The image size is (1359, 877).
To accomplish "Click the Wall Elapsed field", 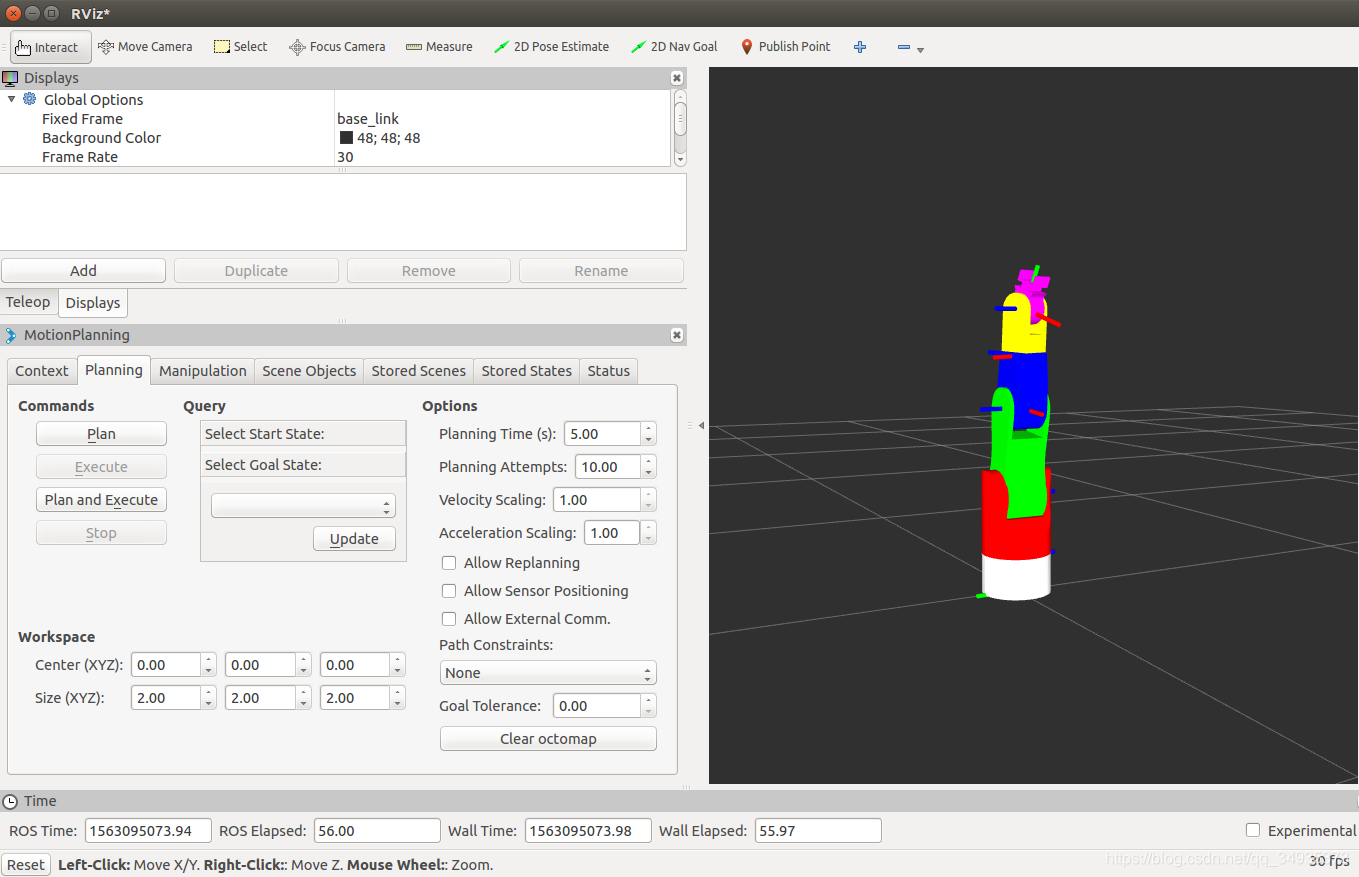I will click(817, 831).
